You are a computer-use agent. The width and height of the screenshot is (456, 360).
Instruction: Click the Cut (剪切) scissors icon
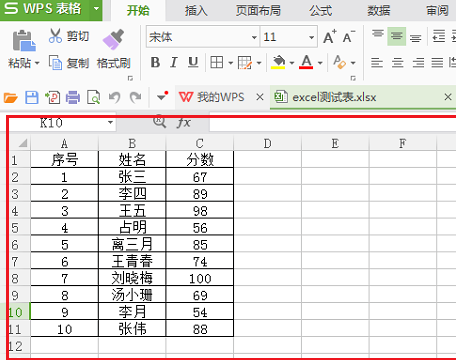(x=55, y=36)
